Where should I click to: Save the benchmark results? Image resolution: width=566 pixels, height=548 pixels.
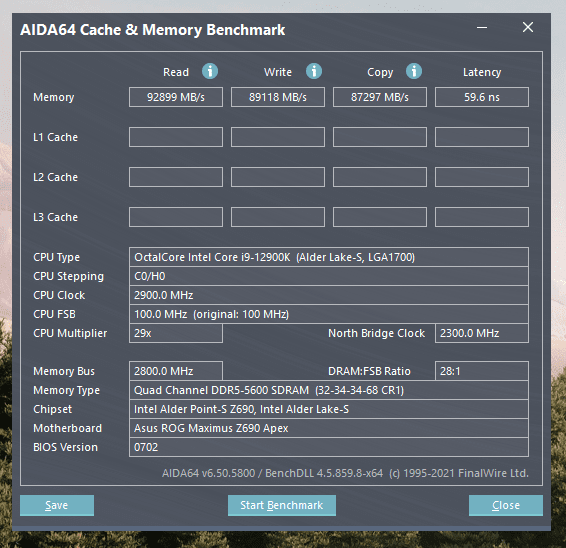point(57,505)
